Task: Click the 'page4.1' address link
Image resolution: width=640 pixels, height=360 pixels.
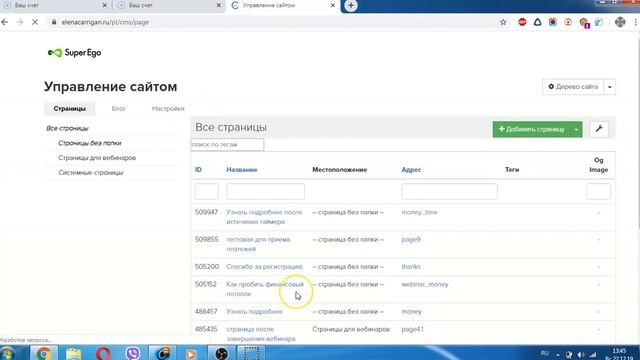Action: pyautogui.click(x=412, y=329)
